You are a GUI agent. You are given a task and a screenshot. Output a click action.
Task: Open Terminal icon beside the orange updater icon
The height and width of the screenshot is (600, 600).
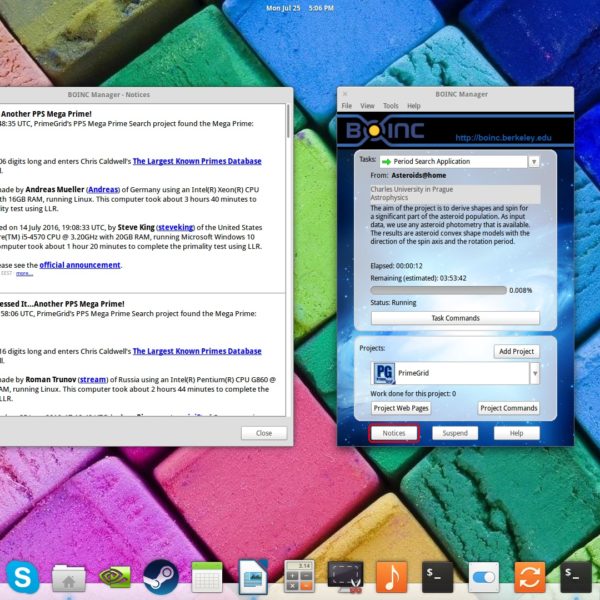576,577
